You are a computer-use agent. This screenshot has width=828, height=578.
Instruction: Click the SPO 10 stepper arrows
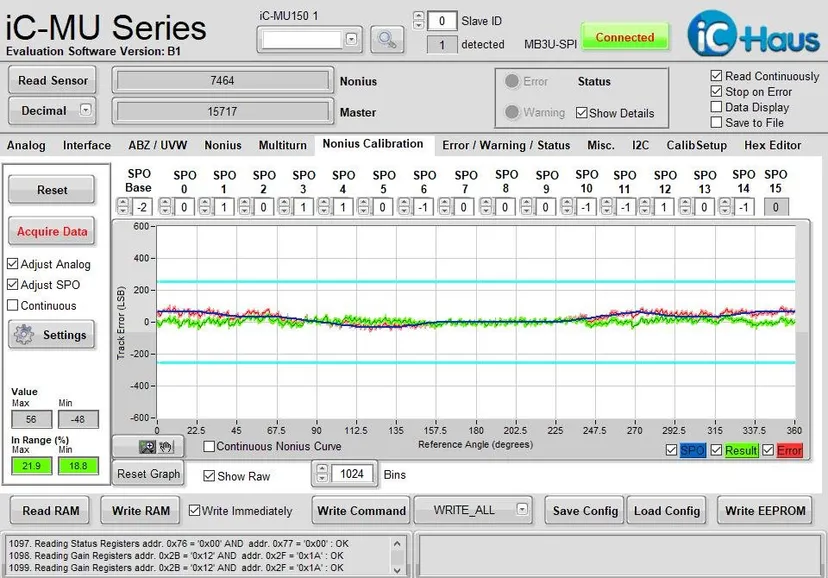567,206
